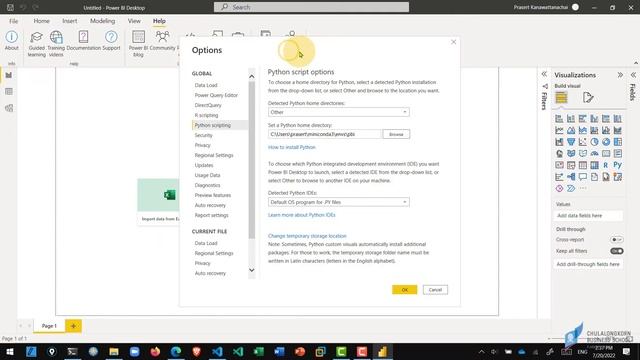Open the Power BI blog icon
This screenshot has width=640, height=360.
click(x=138, y=44)
